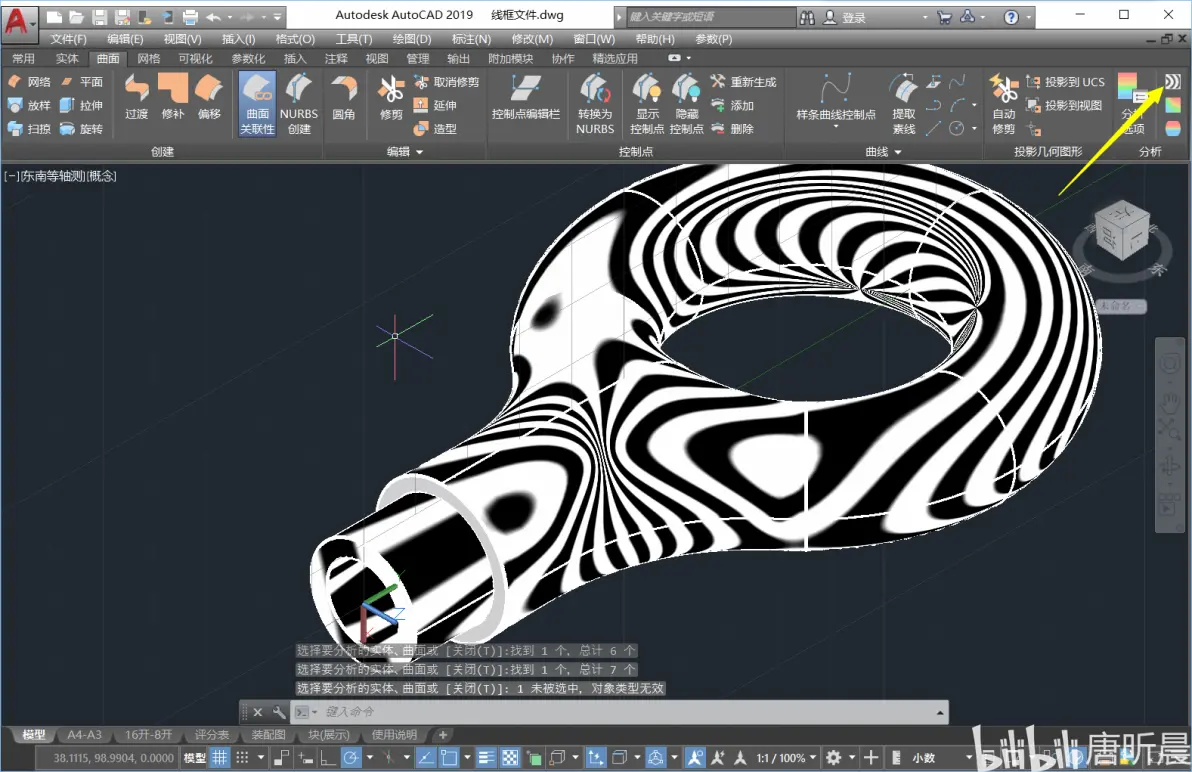Run the 自动修剪 auto trim tool
The width and height of the screenshot is (1192, 772).
click(x=1004, y=104)
